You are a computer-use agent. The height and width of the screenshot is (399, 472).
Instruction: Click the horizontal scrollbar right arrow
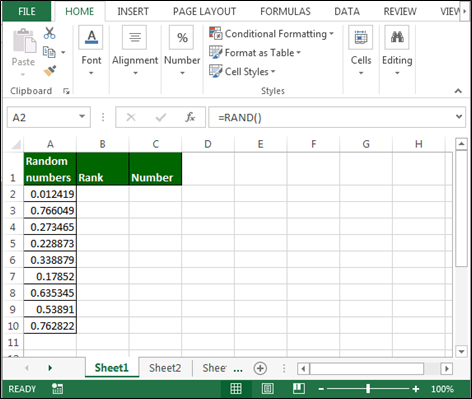(x=447, y=369)
